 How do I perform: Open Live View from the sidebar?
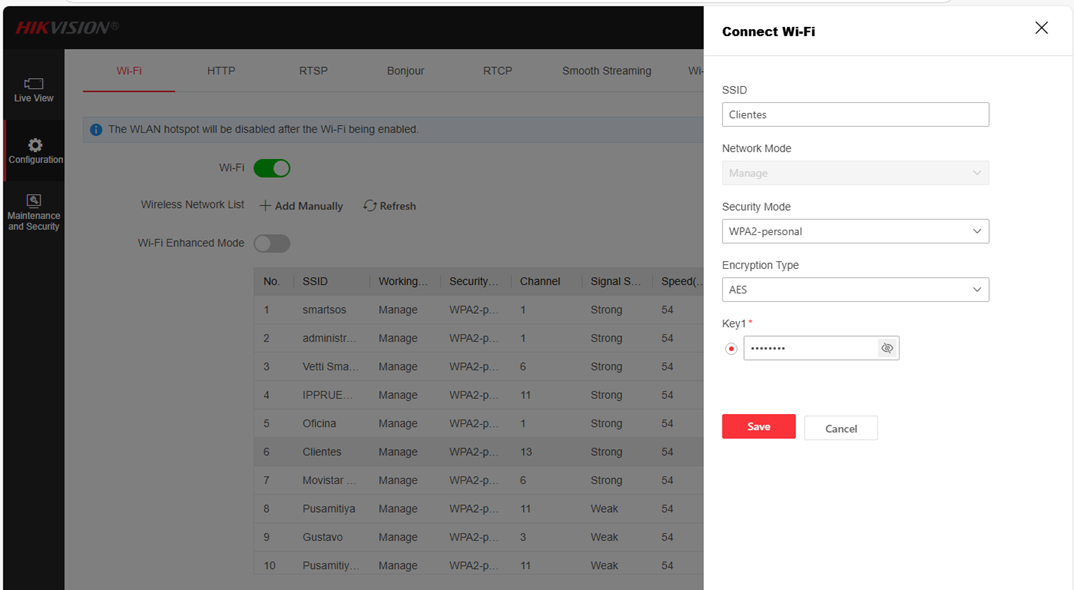pos(34,90)
